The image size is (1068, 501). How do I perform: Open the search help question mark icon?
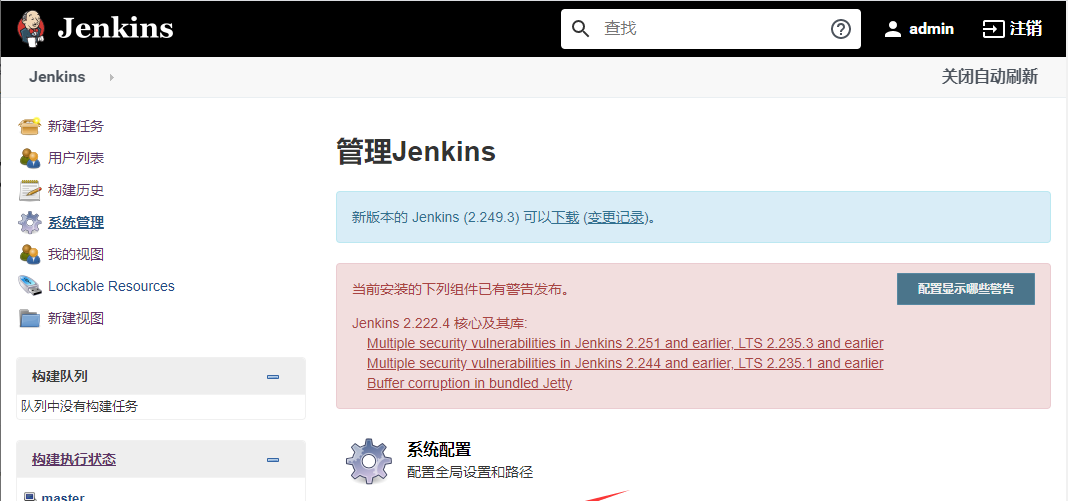tap(841, 29)
